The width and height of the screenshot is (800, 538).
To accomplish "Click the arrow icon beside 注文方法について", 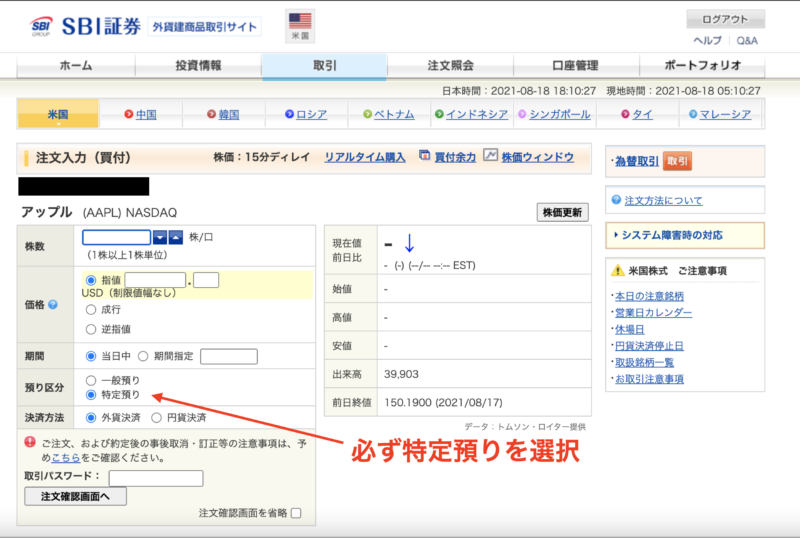I will point(615,200).
